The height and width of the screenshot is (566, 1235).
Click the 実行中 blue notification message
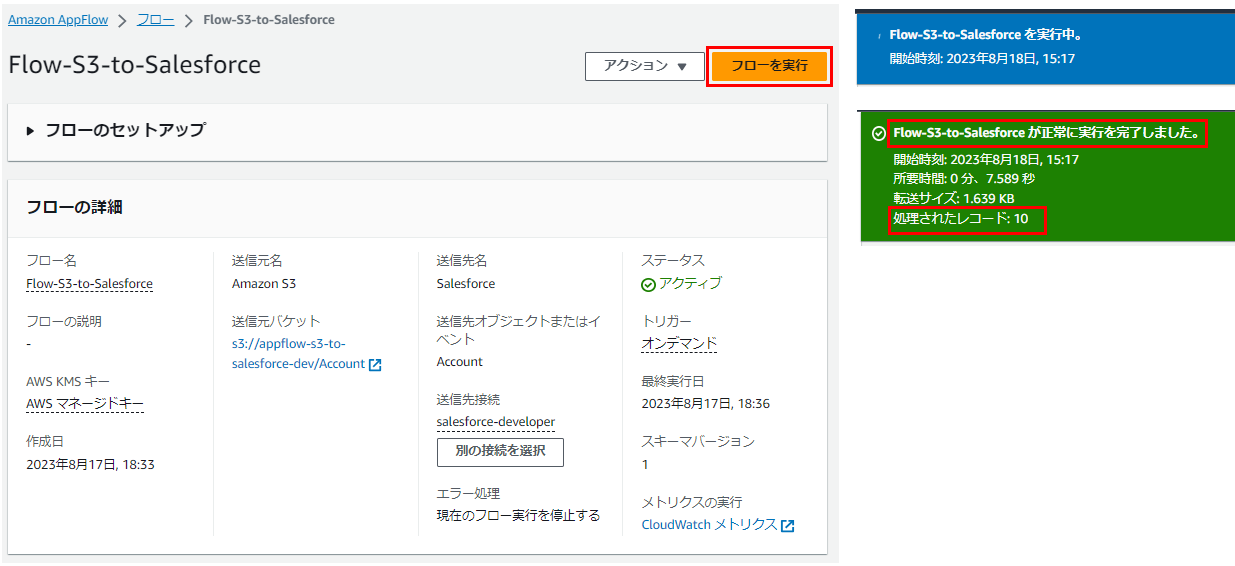986,34
